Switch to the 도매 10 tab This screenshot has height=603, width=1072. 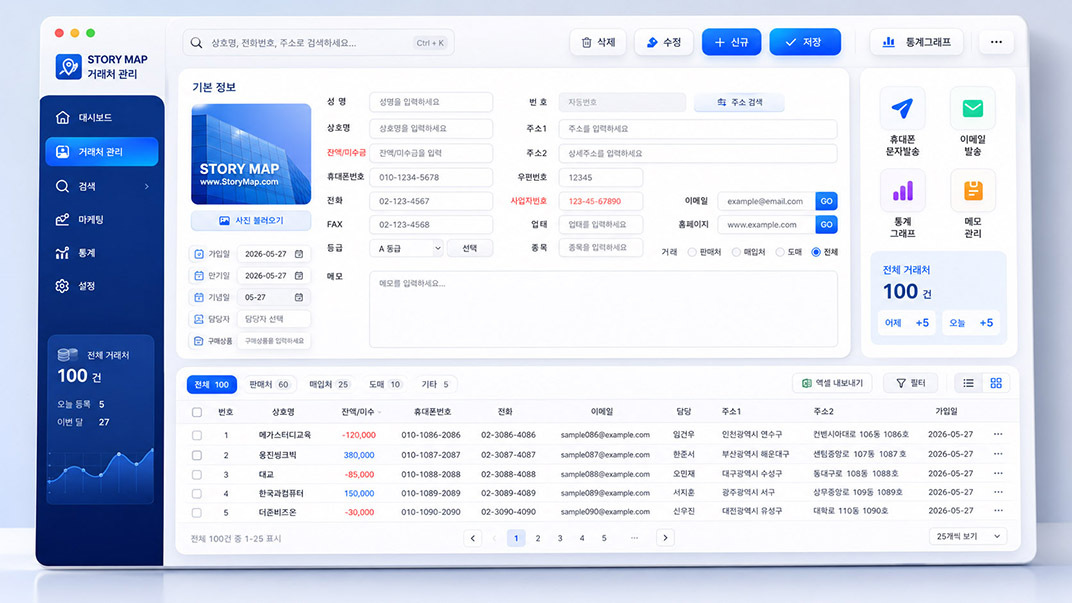[385, 384]
